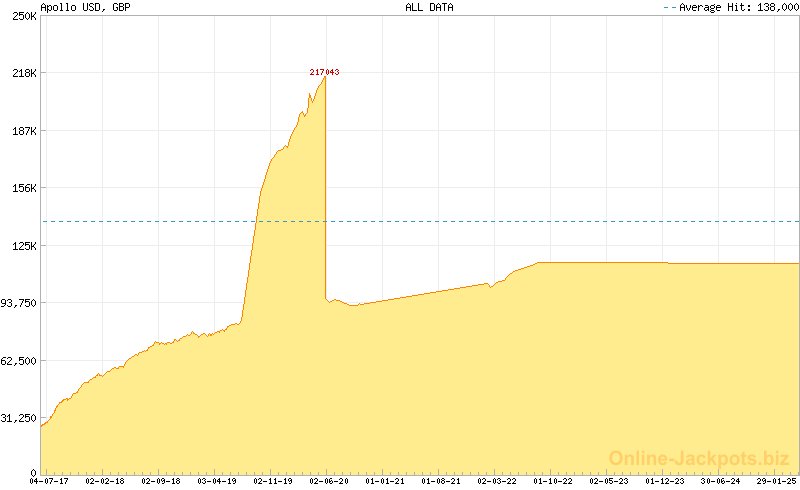Click the red 217043 peak value label
800x490 pixels.
click(x=325, y=72)
